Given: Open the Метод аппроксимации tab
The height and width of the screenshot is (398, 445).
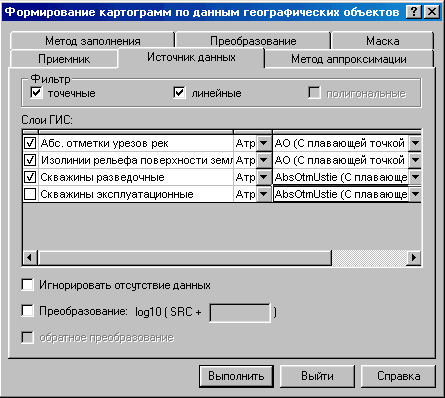Looking at the screenshot, I should point(349,59).
